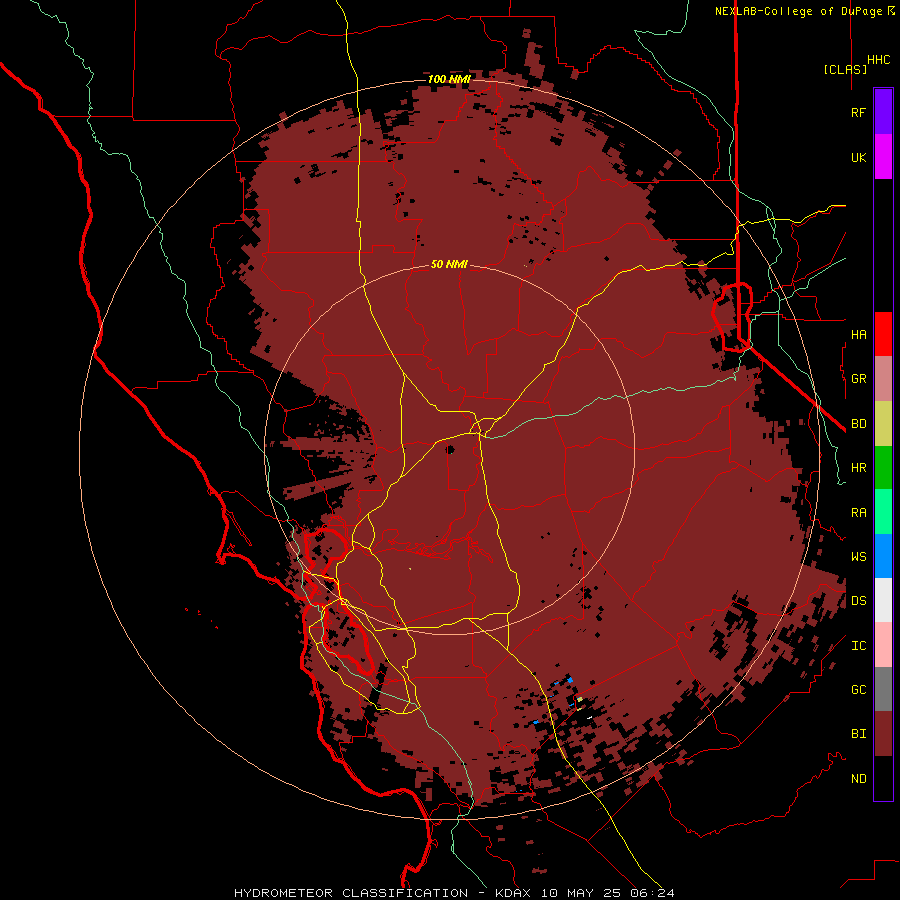The width and height of the screenshot is (900, 900).
Task: Click the NEXLAB-College of DuPage credit text
Action: [798, 11]
